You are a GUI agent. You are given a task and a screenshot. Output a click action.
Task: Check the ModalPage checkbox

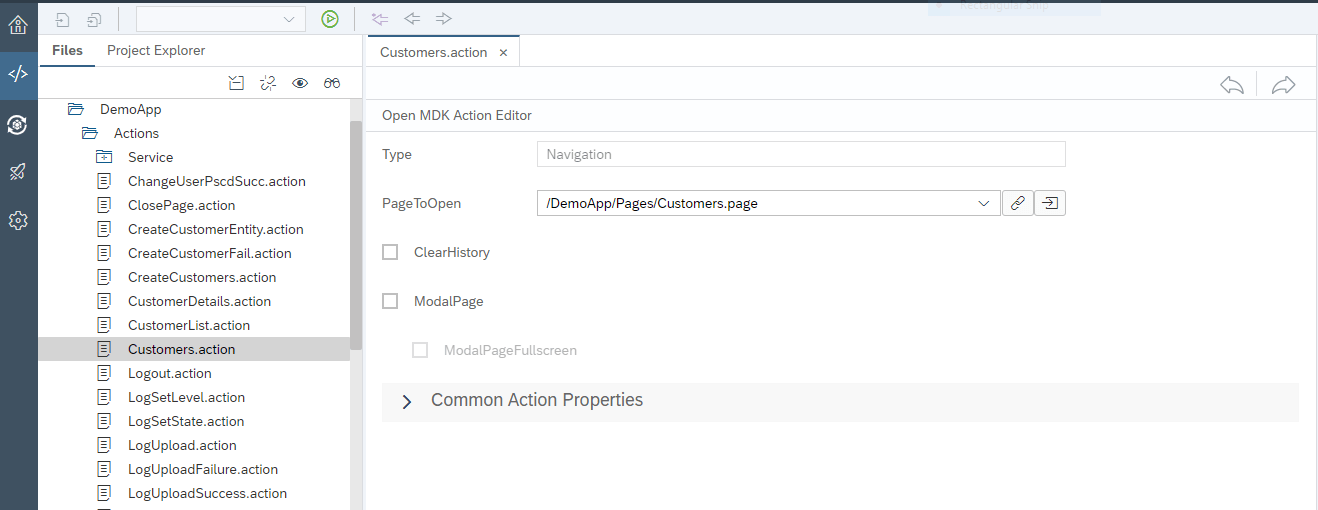(x=391, y=301)
